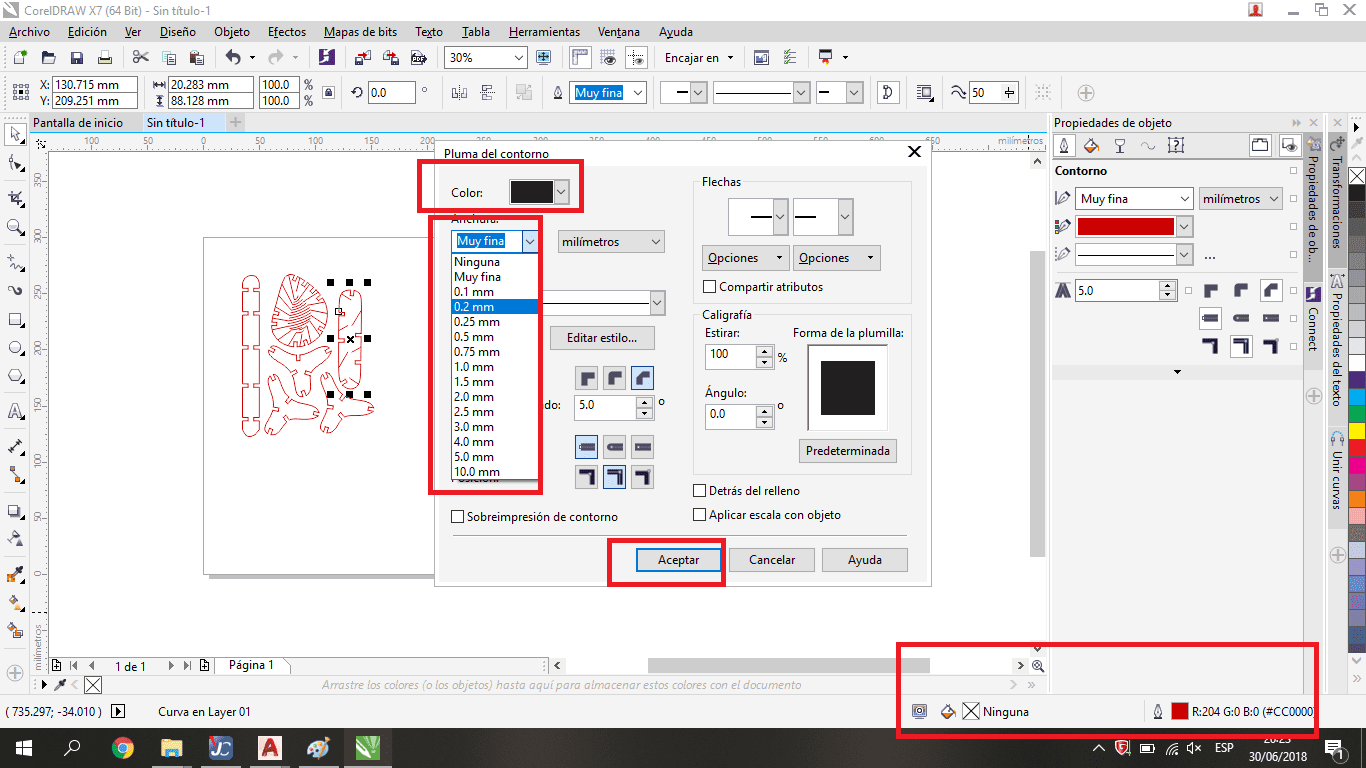Open Fill tab in Propiedades de objeto
The image size is (1366, 768).
click(x=1091, y=146)
